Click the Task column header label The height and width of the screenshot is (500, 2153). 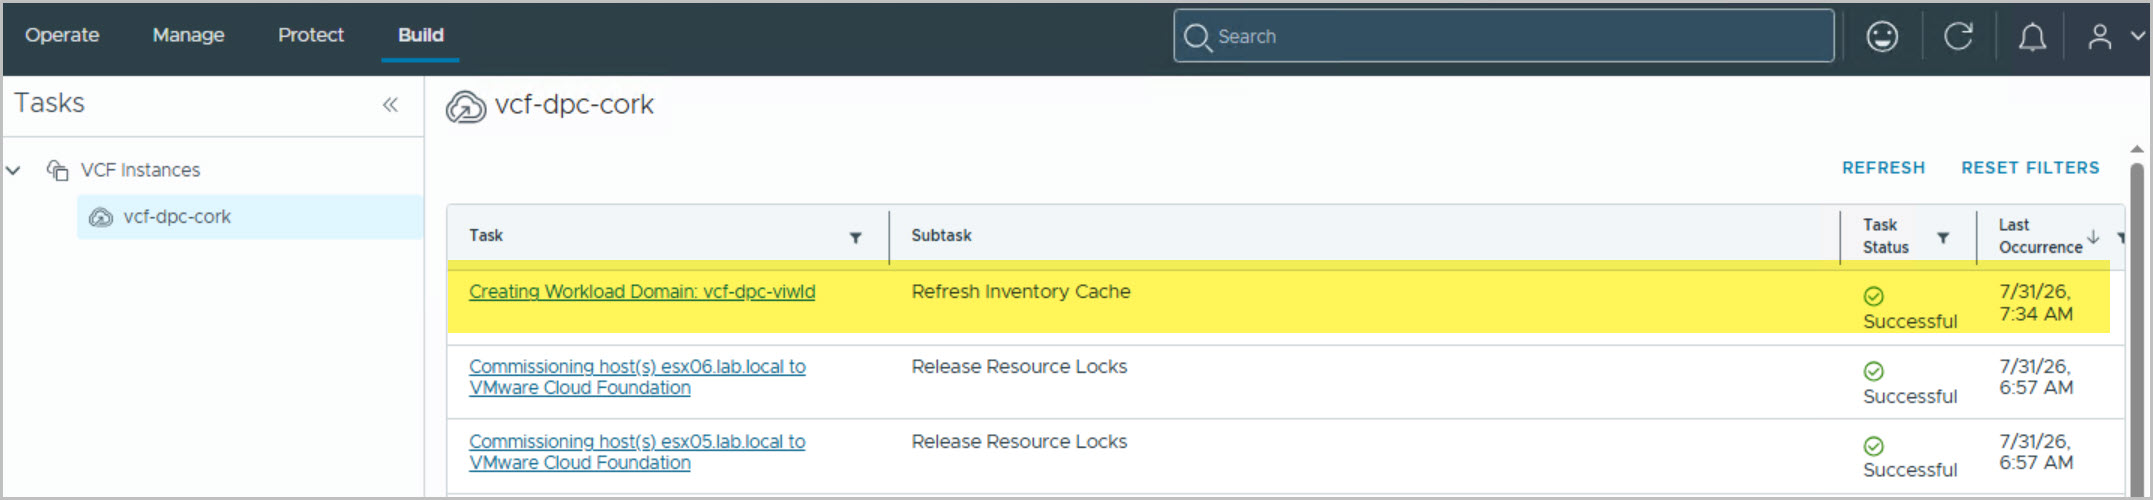tap(486, 236)
